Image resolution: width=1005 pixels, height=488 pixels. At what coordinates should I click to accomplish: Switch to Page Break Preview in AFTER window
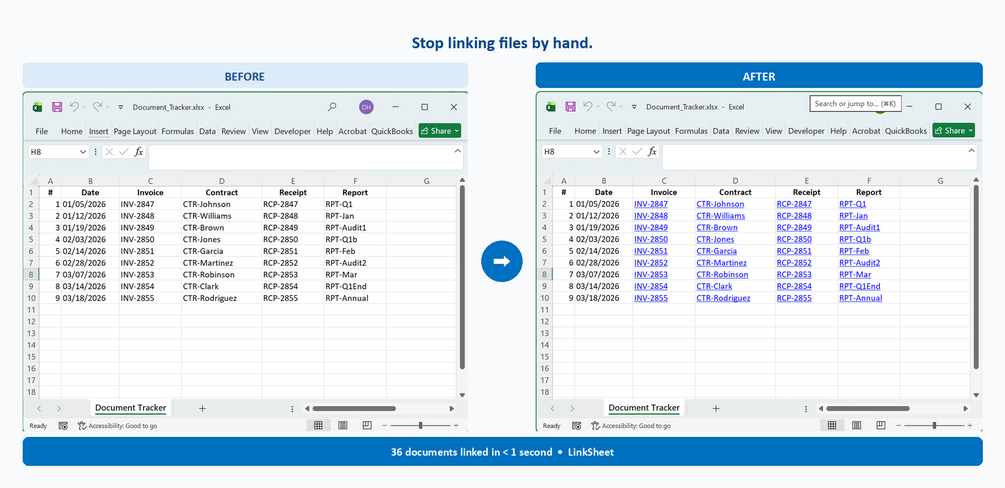point(881,425)
